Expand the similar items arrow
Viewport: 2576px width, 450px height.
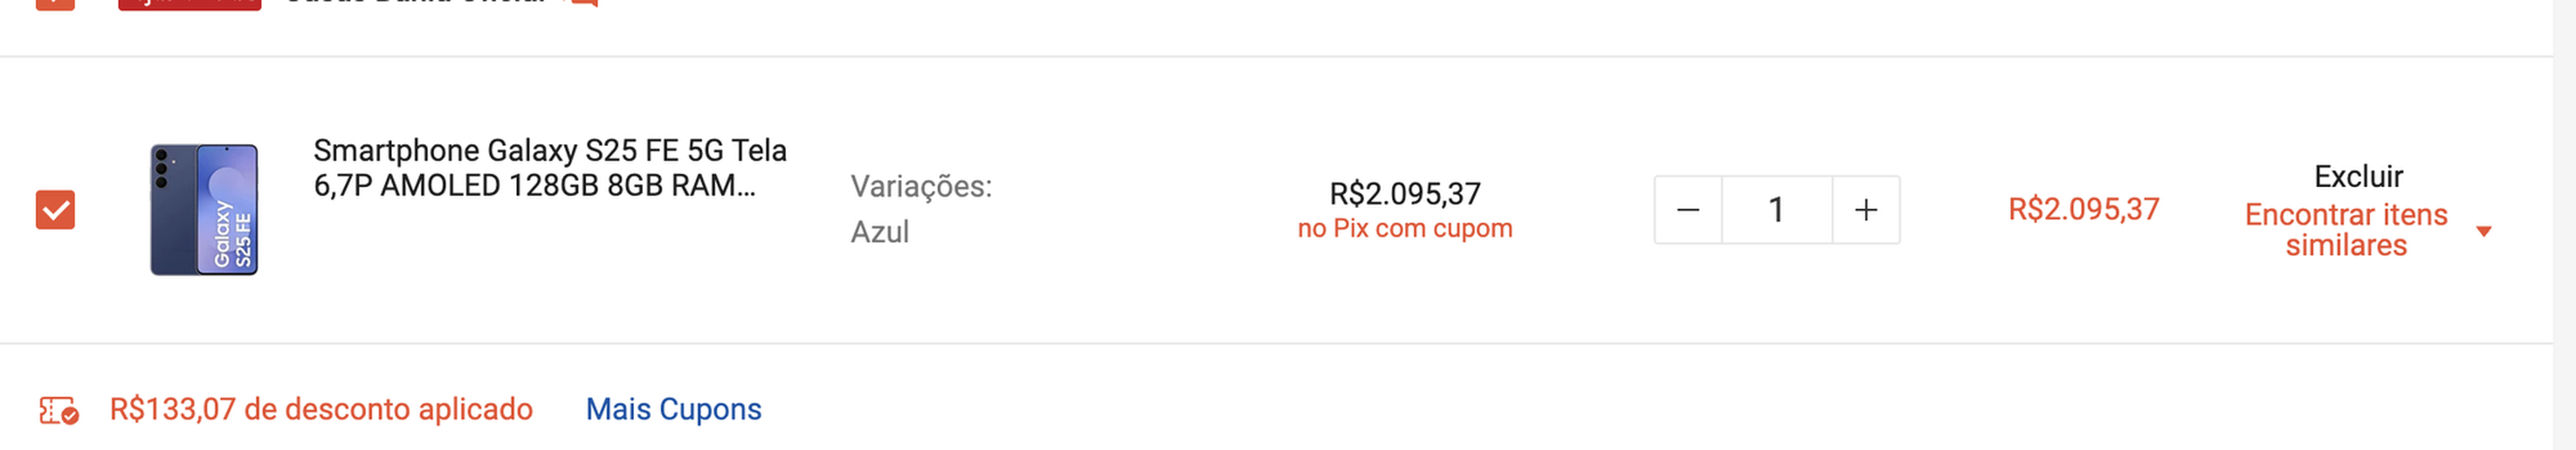point(2483,232)
